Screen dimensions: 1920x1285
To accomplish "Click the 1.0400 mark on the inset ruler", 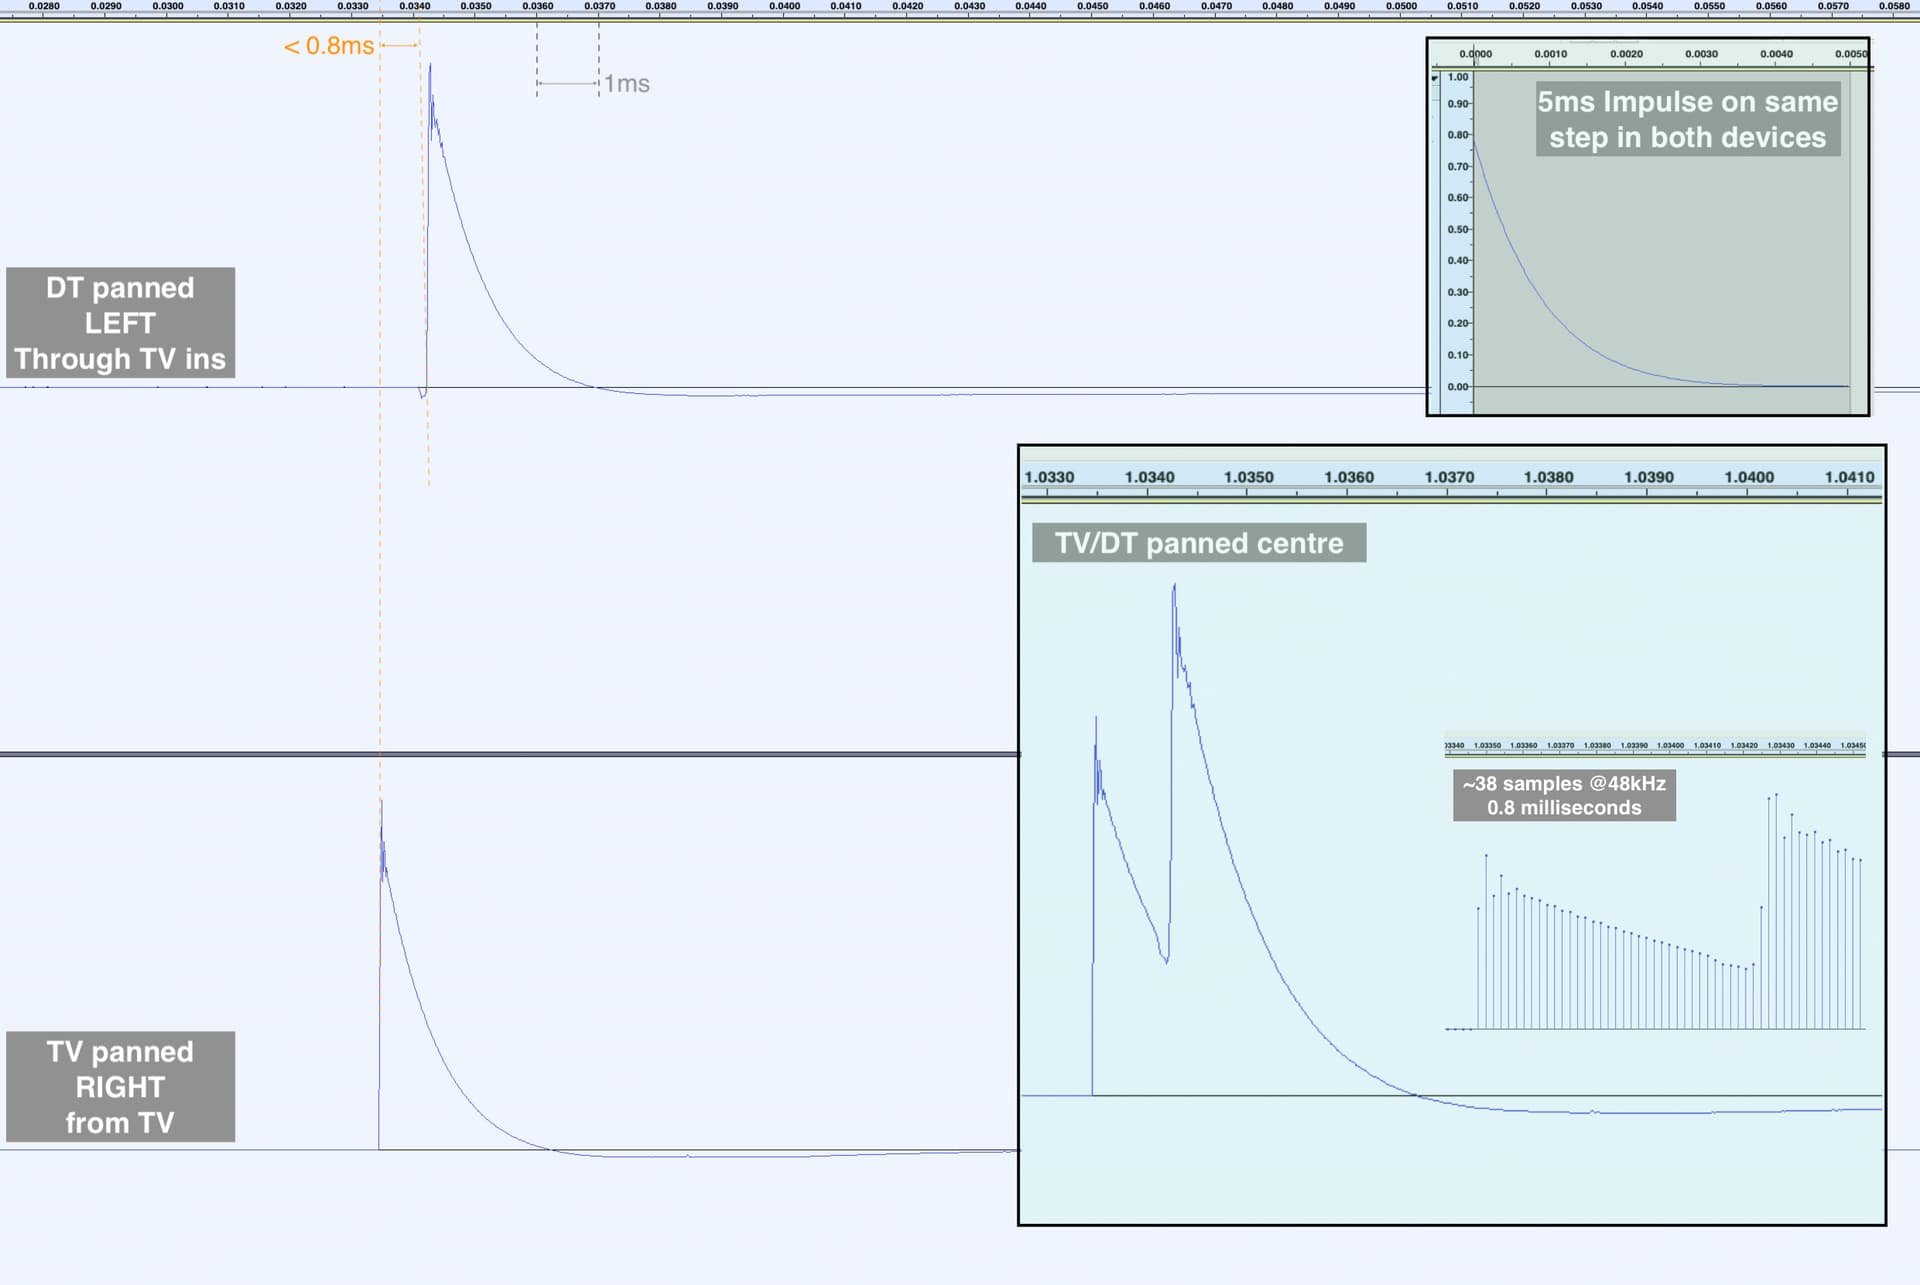I will pos(1749,477).
